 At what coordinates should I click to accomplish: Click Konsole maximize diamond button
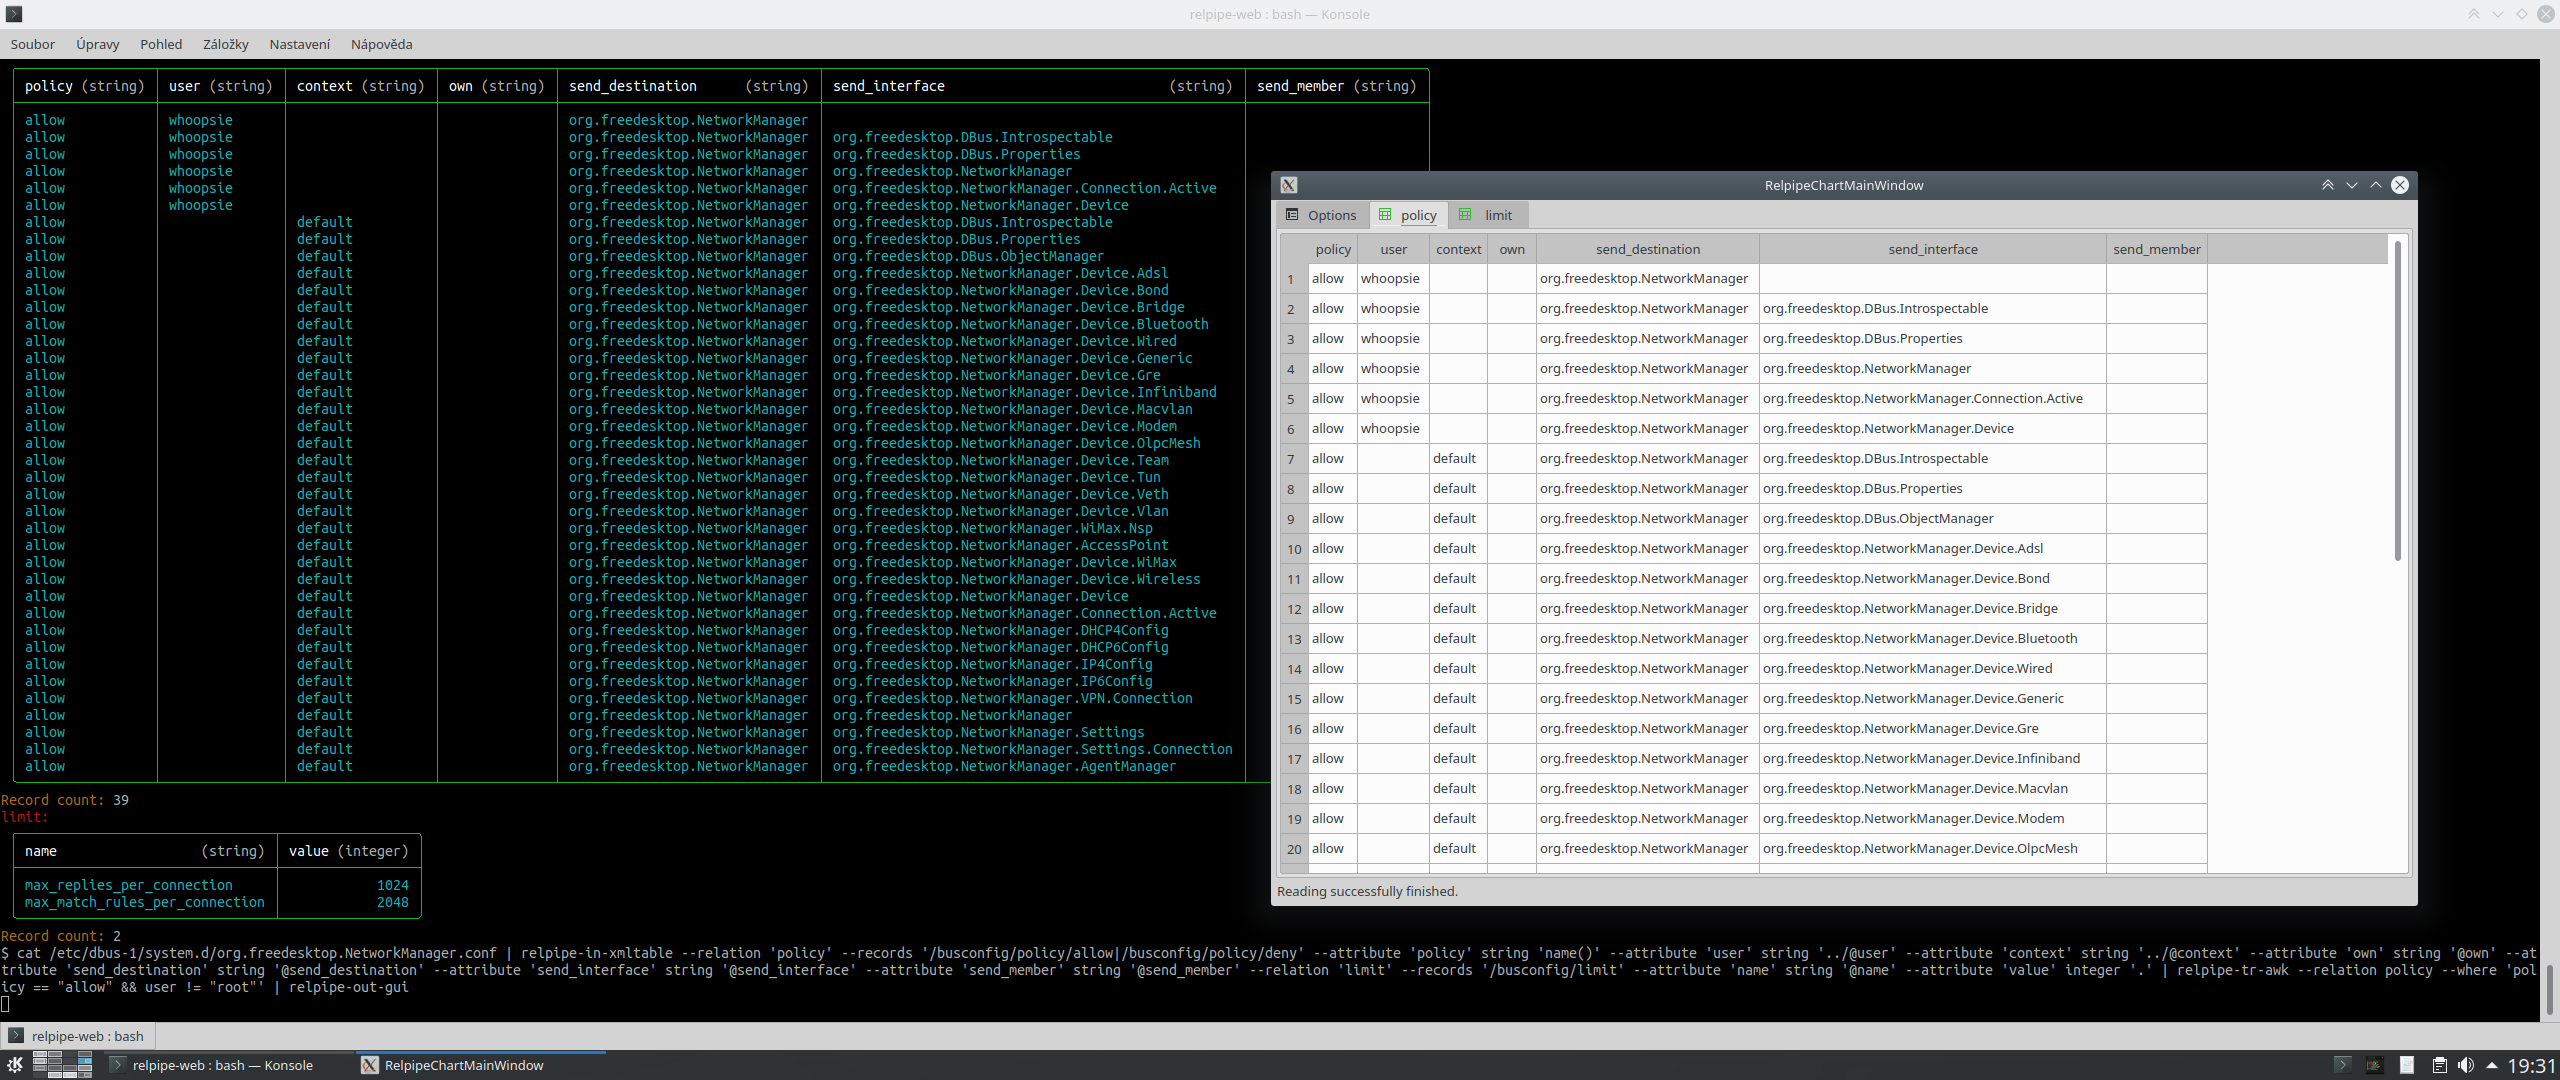pyautogui.click(x=2522, y=14)
